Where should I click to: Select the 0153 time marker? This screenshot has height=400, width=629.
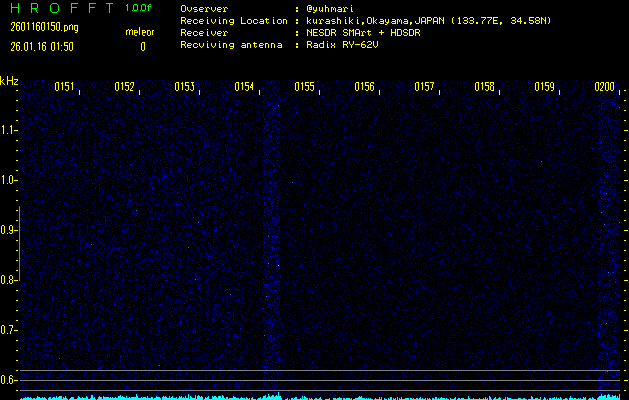point(184,87)
